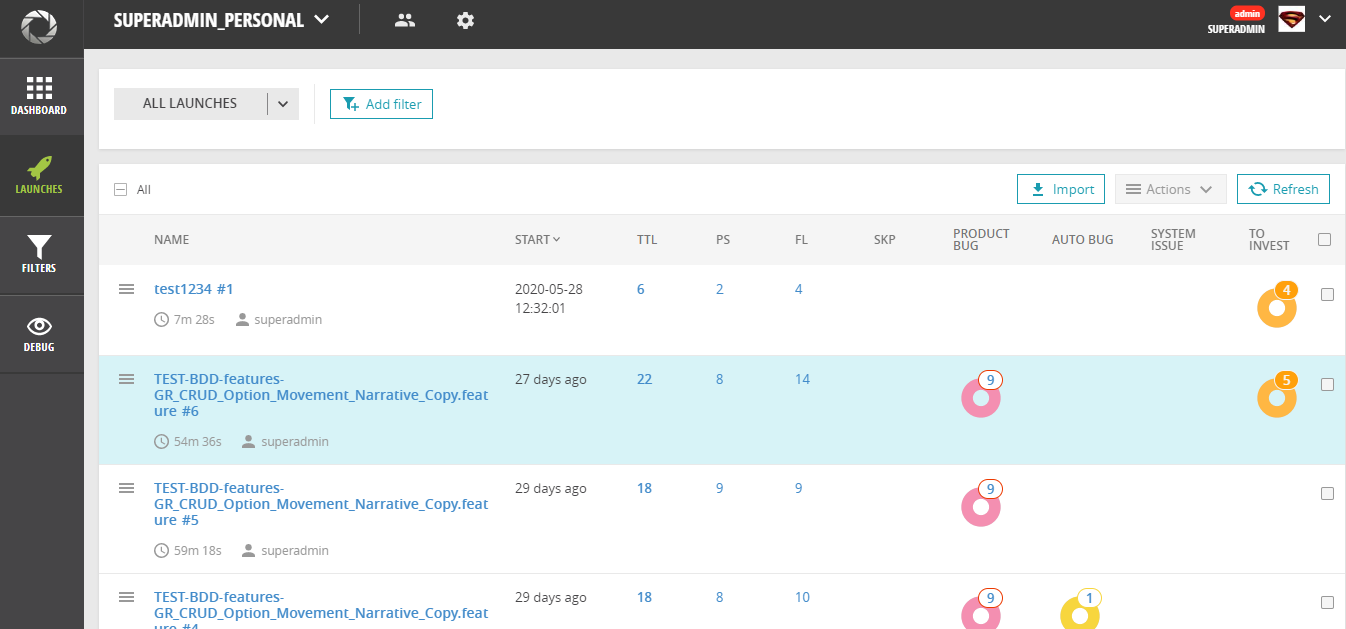Expand the ALL LAUNCHES dropdown arrow

[283, 103]
